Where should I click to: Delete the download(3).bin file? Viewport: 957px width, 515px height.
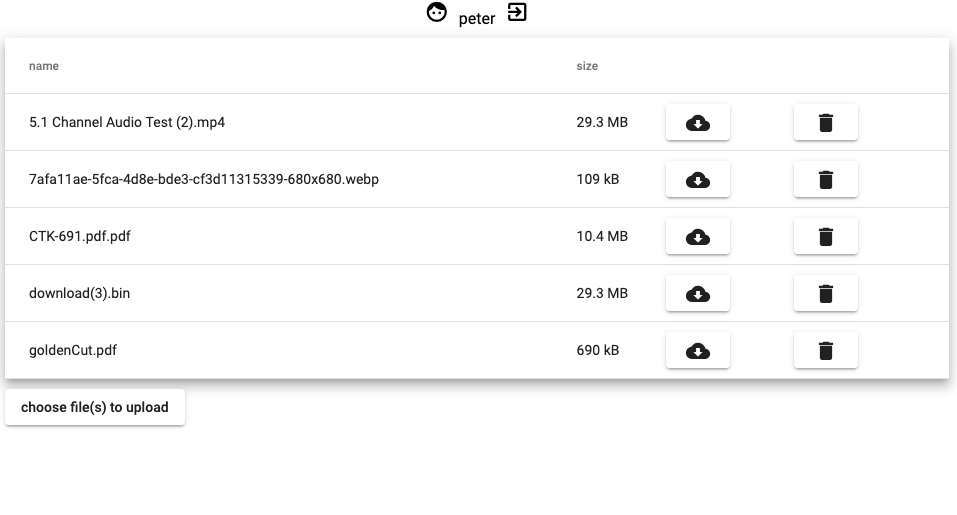pos(825,294)
